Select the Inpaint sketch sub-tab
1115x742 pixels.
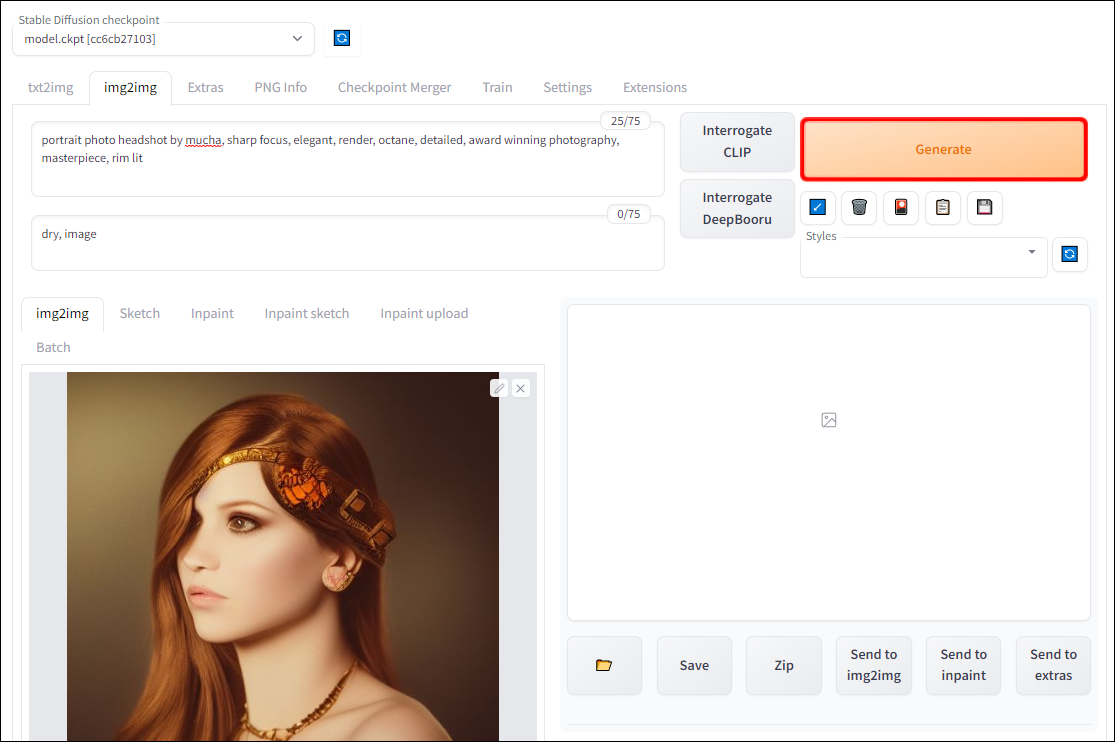pyautogui.click(x=306, y=314)
